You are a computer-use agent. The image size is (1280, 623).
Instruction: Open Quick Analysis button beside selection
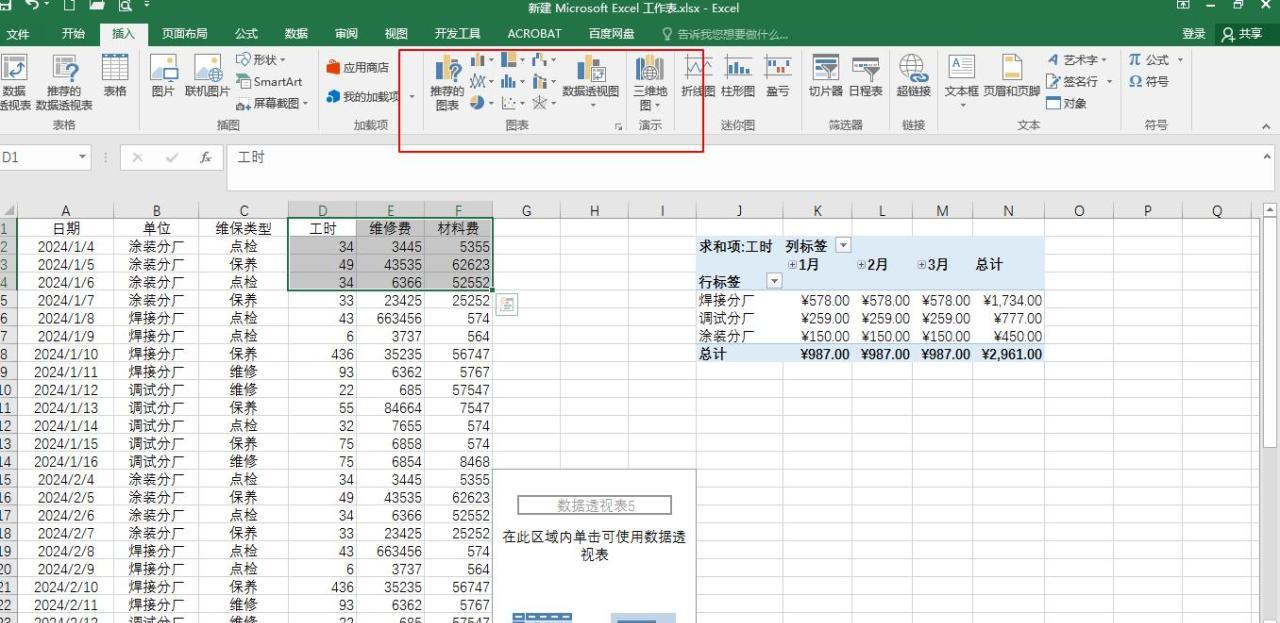[x=507, y=305]
